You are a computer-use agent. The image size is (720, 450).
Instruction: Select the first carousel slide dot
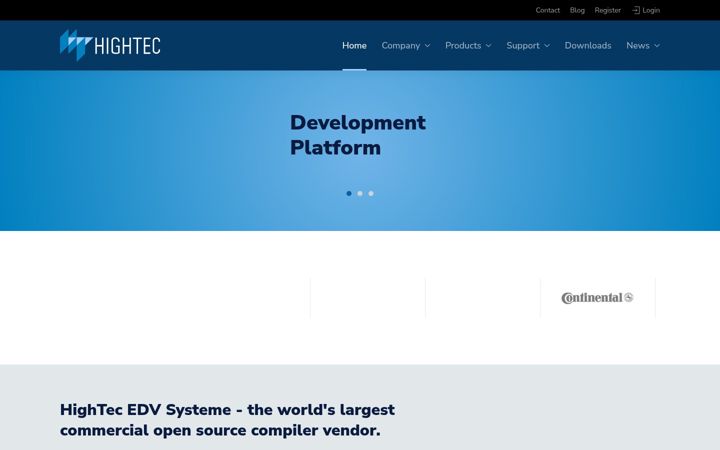(x=349, y=193)
